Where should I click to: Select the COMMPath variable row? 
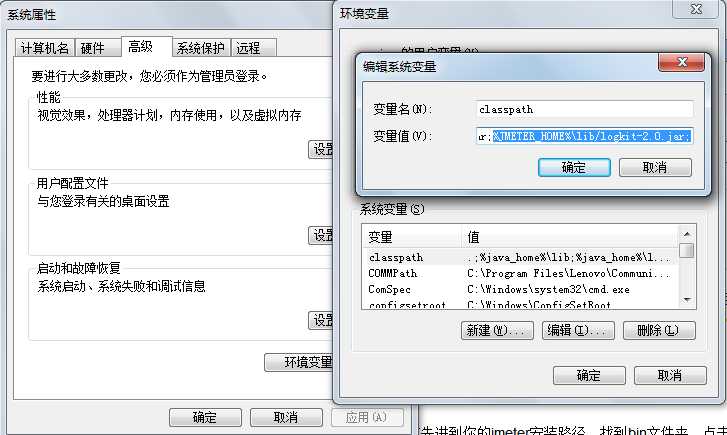519,274
